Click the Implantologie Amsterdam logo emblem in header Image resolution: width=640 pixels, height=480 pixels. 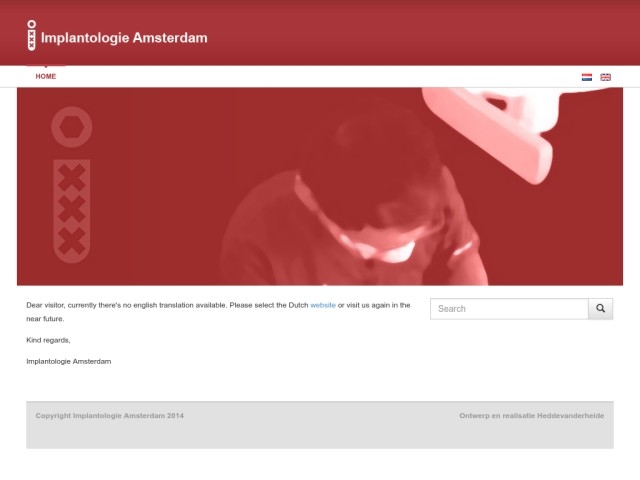[32, 36]
